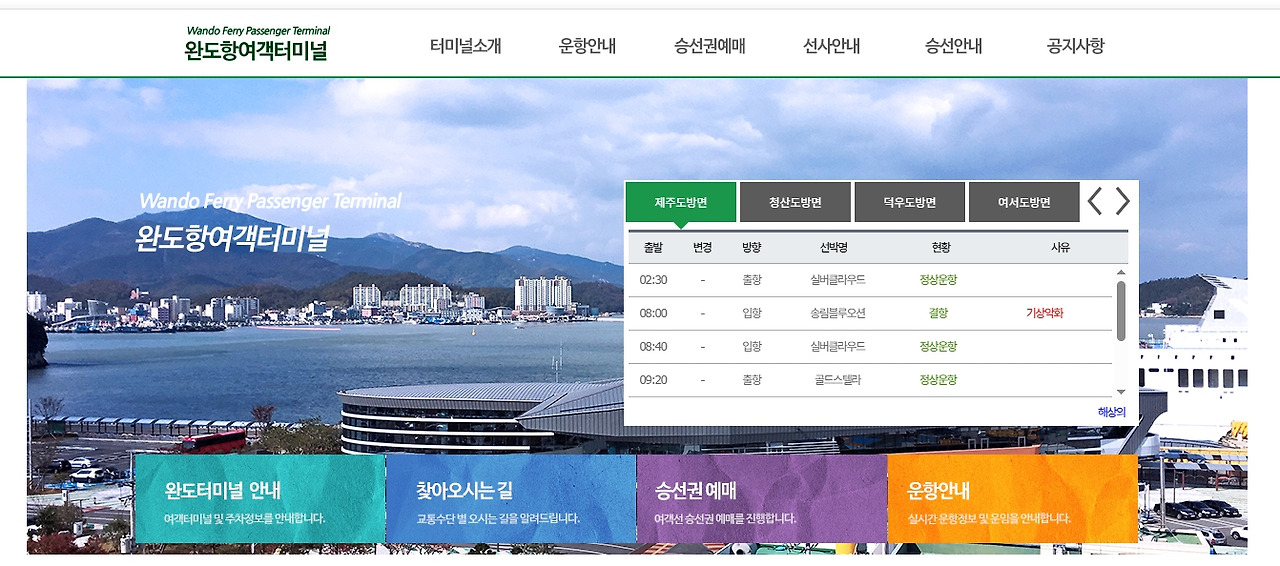Click 입항 direction in the 08:40 row
Screen dimensions: 1280x566
(752, 346)
